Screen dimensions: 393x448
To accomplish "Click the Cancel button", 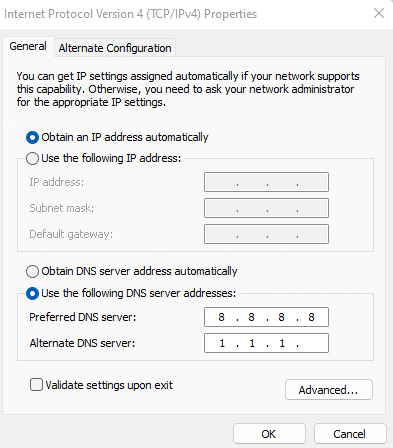I will click(x=350, y=434).
